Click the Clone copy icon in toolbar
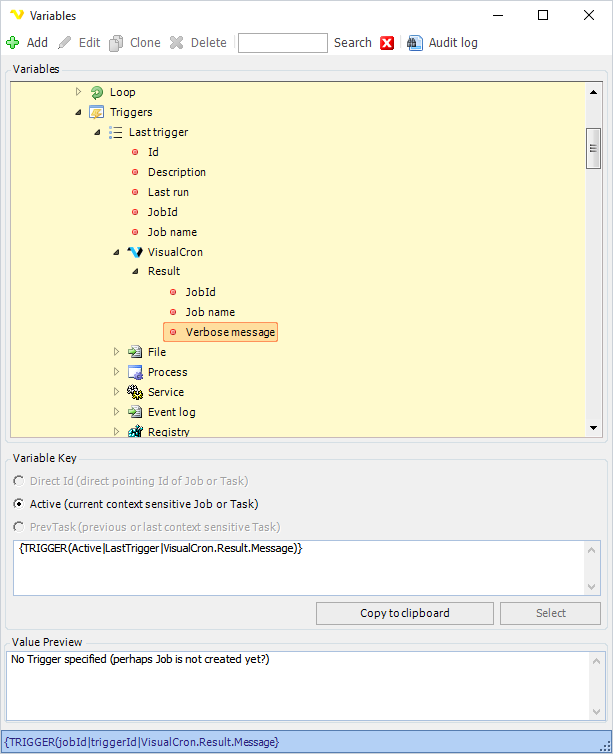The image size is (613, 754). (117, 43)
